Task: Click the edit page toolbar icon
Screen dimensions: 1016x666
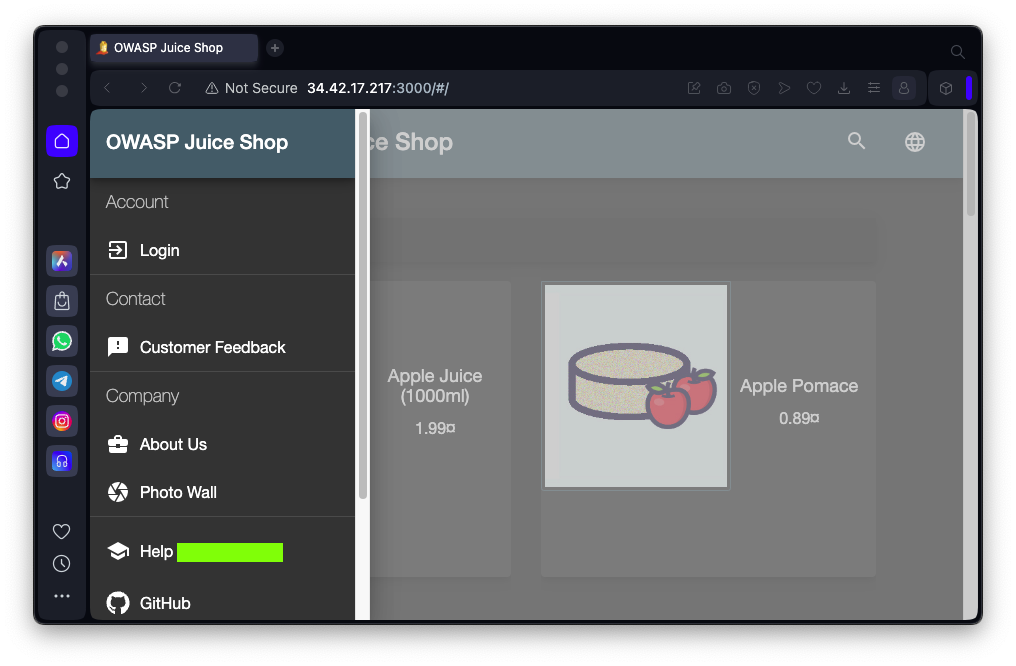Action: (x=694, y=88)
